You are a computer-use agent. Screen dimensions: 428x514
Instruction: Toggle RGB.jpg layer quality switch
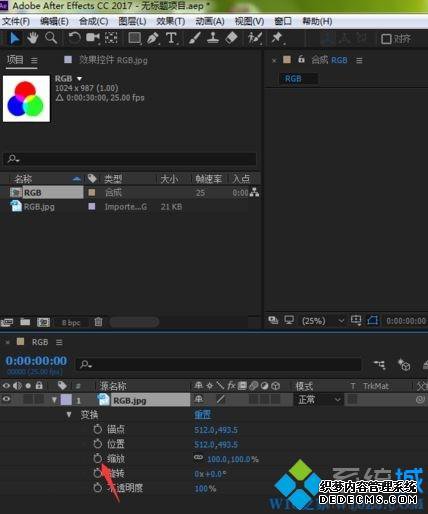click(220, 399)
